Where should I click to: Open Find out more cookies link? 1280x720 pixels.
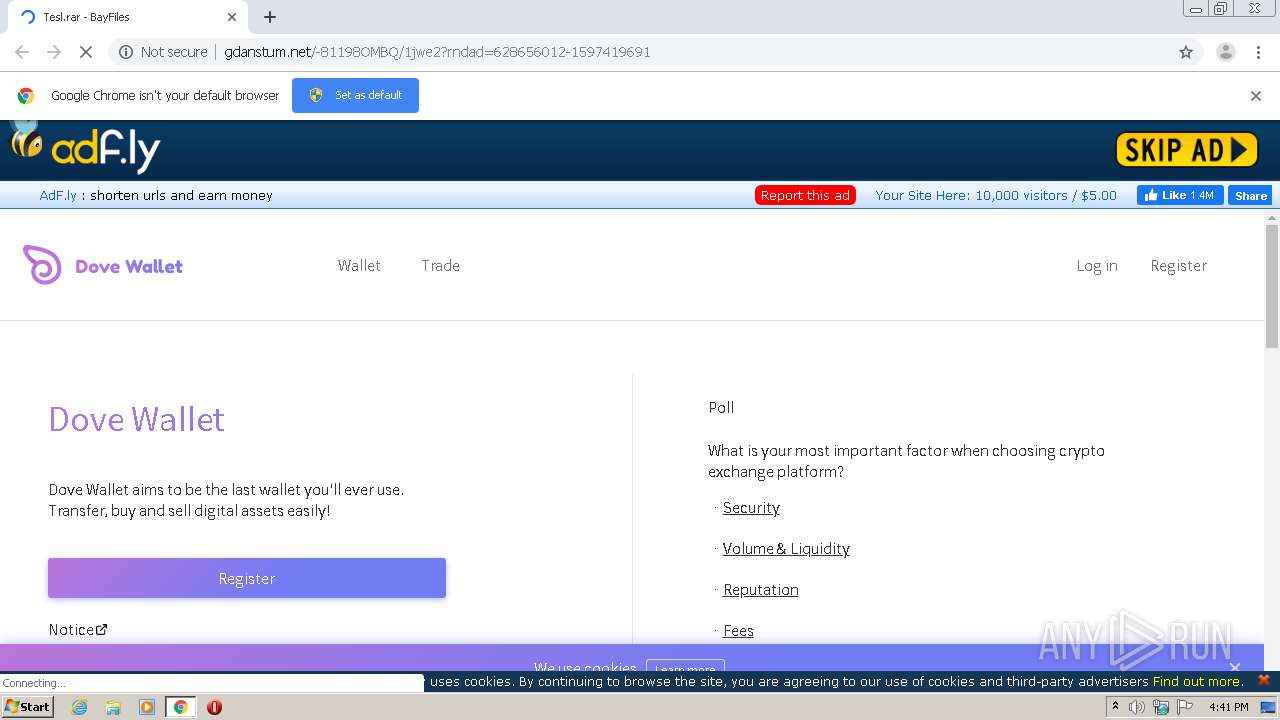click(x=1198, y=681)
